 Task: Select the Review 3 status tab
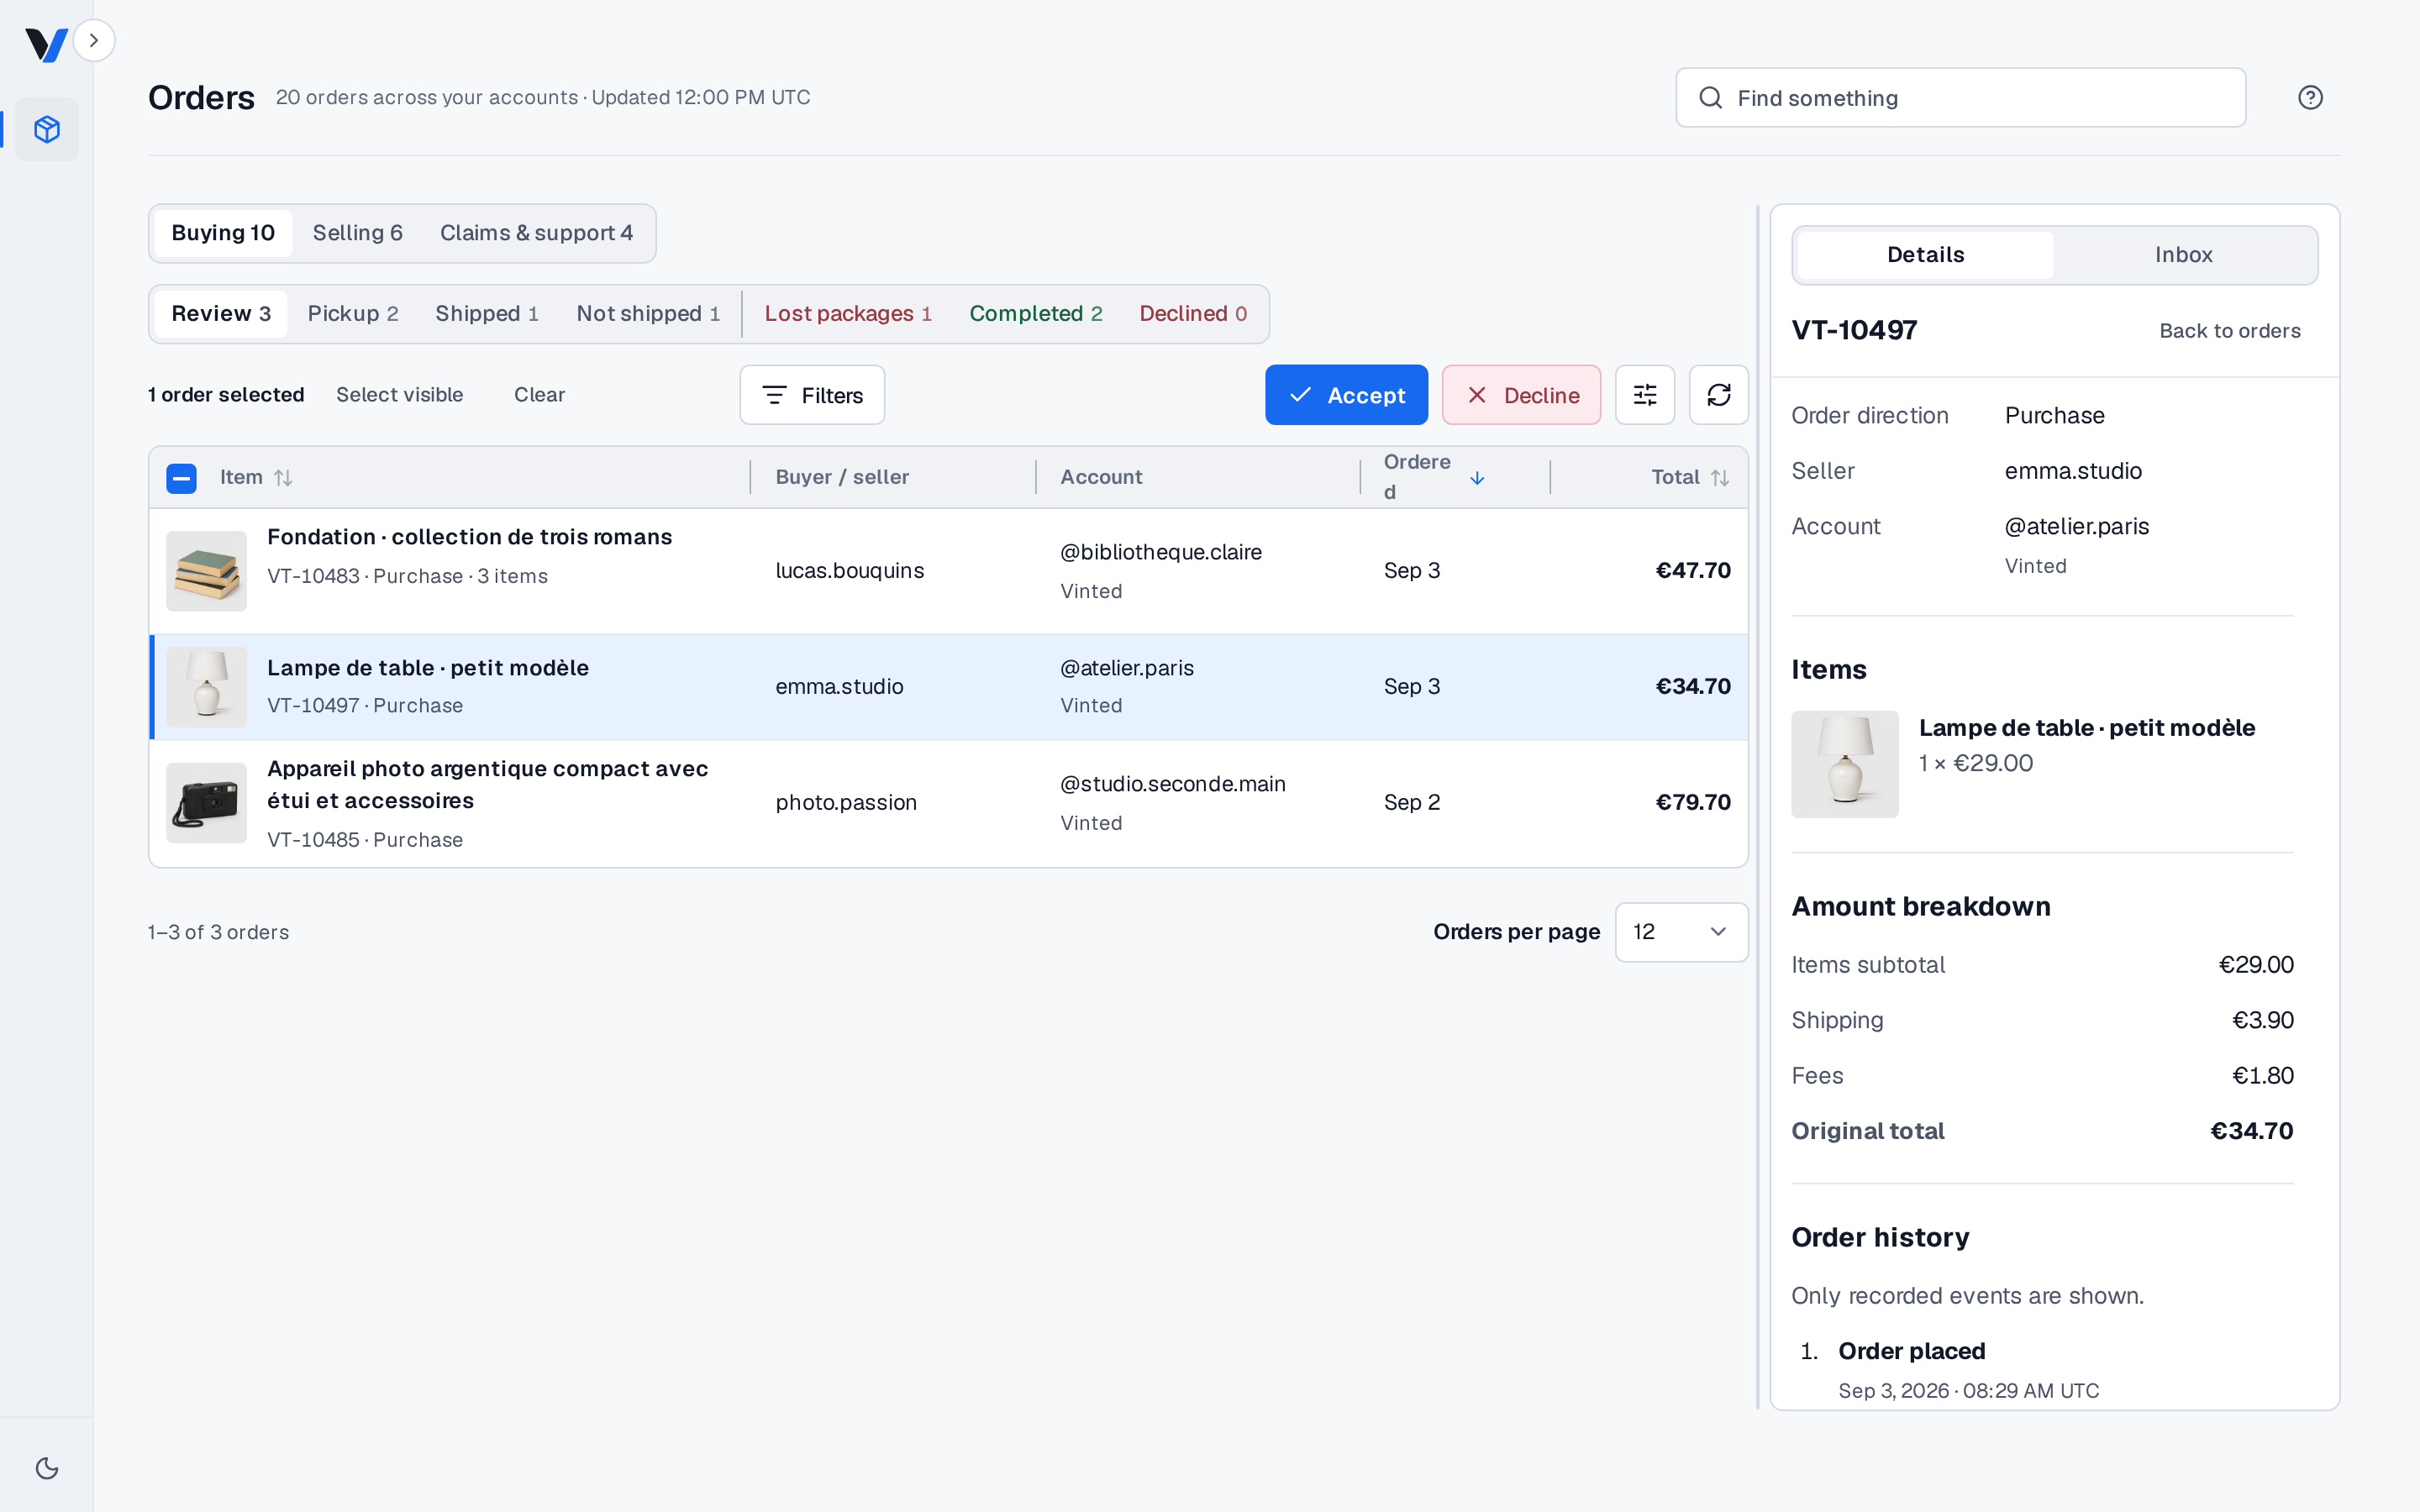(x=221, y=314)
